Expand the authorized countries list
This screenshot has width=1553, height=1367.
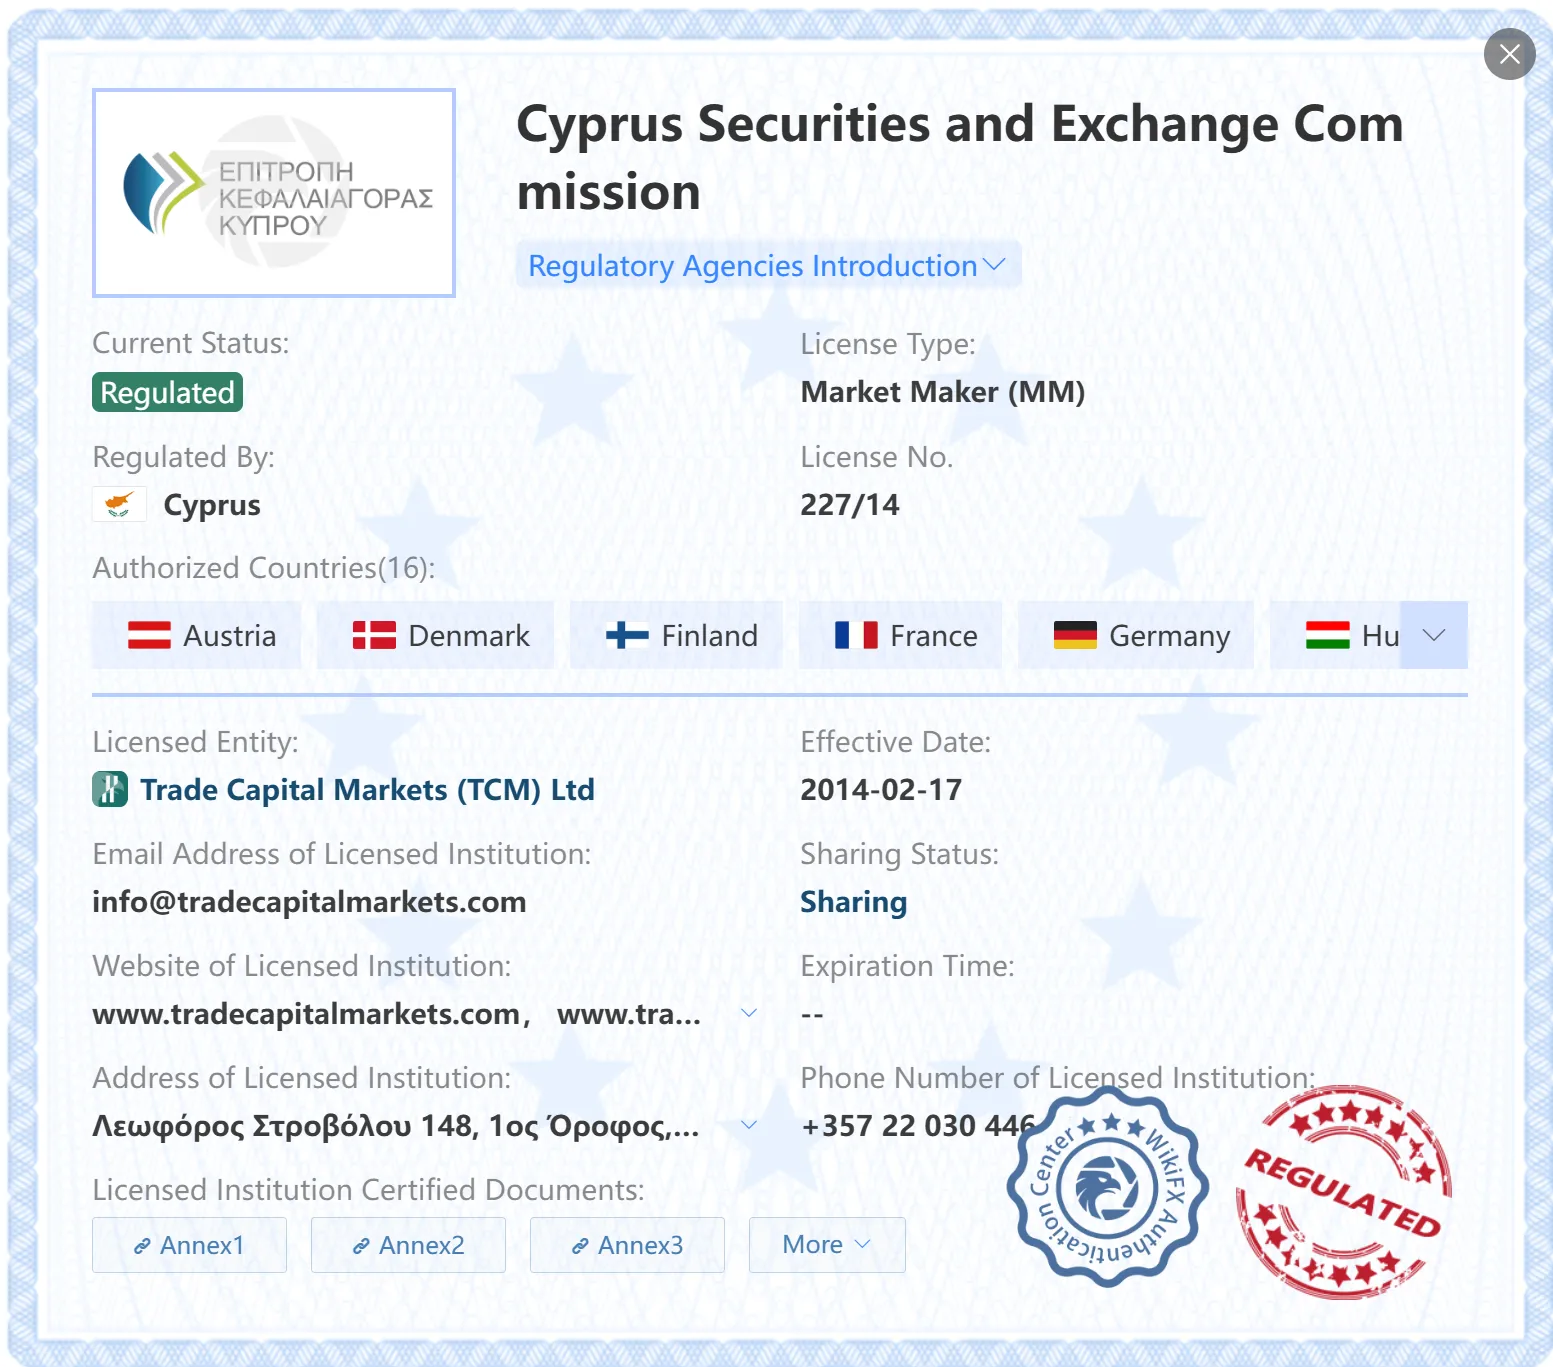[x=1434, y=635]
